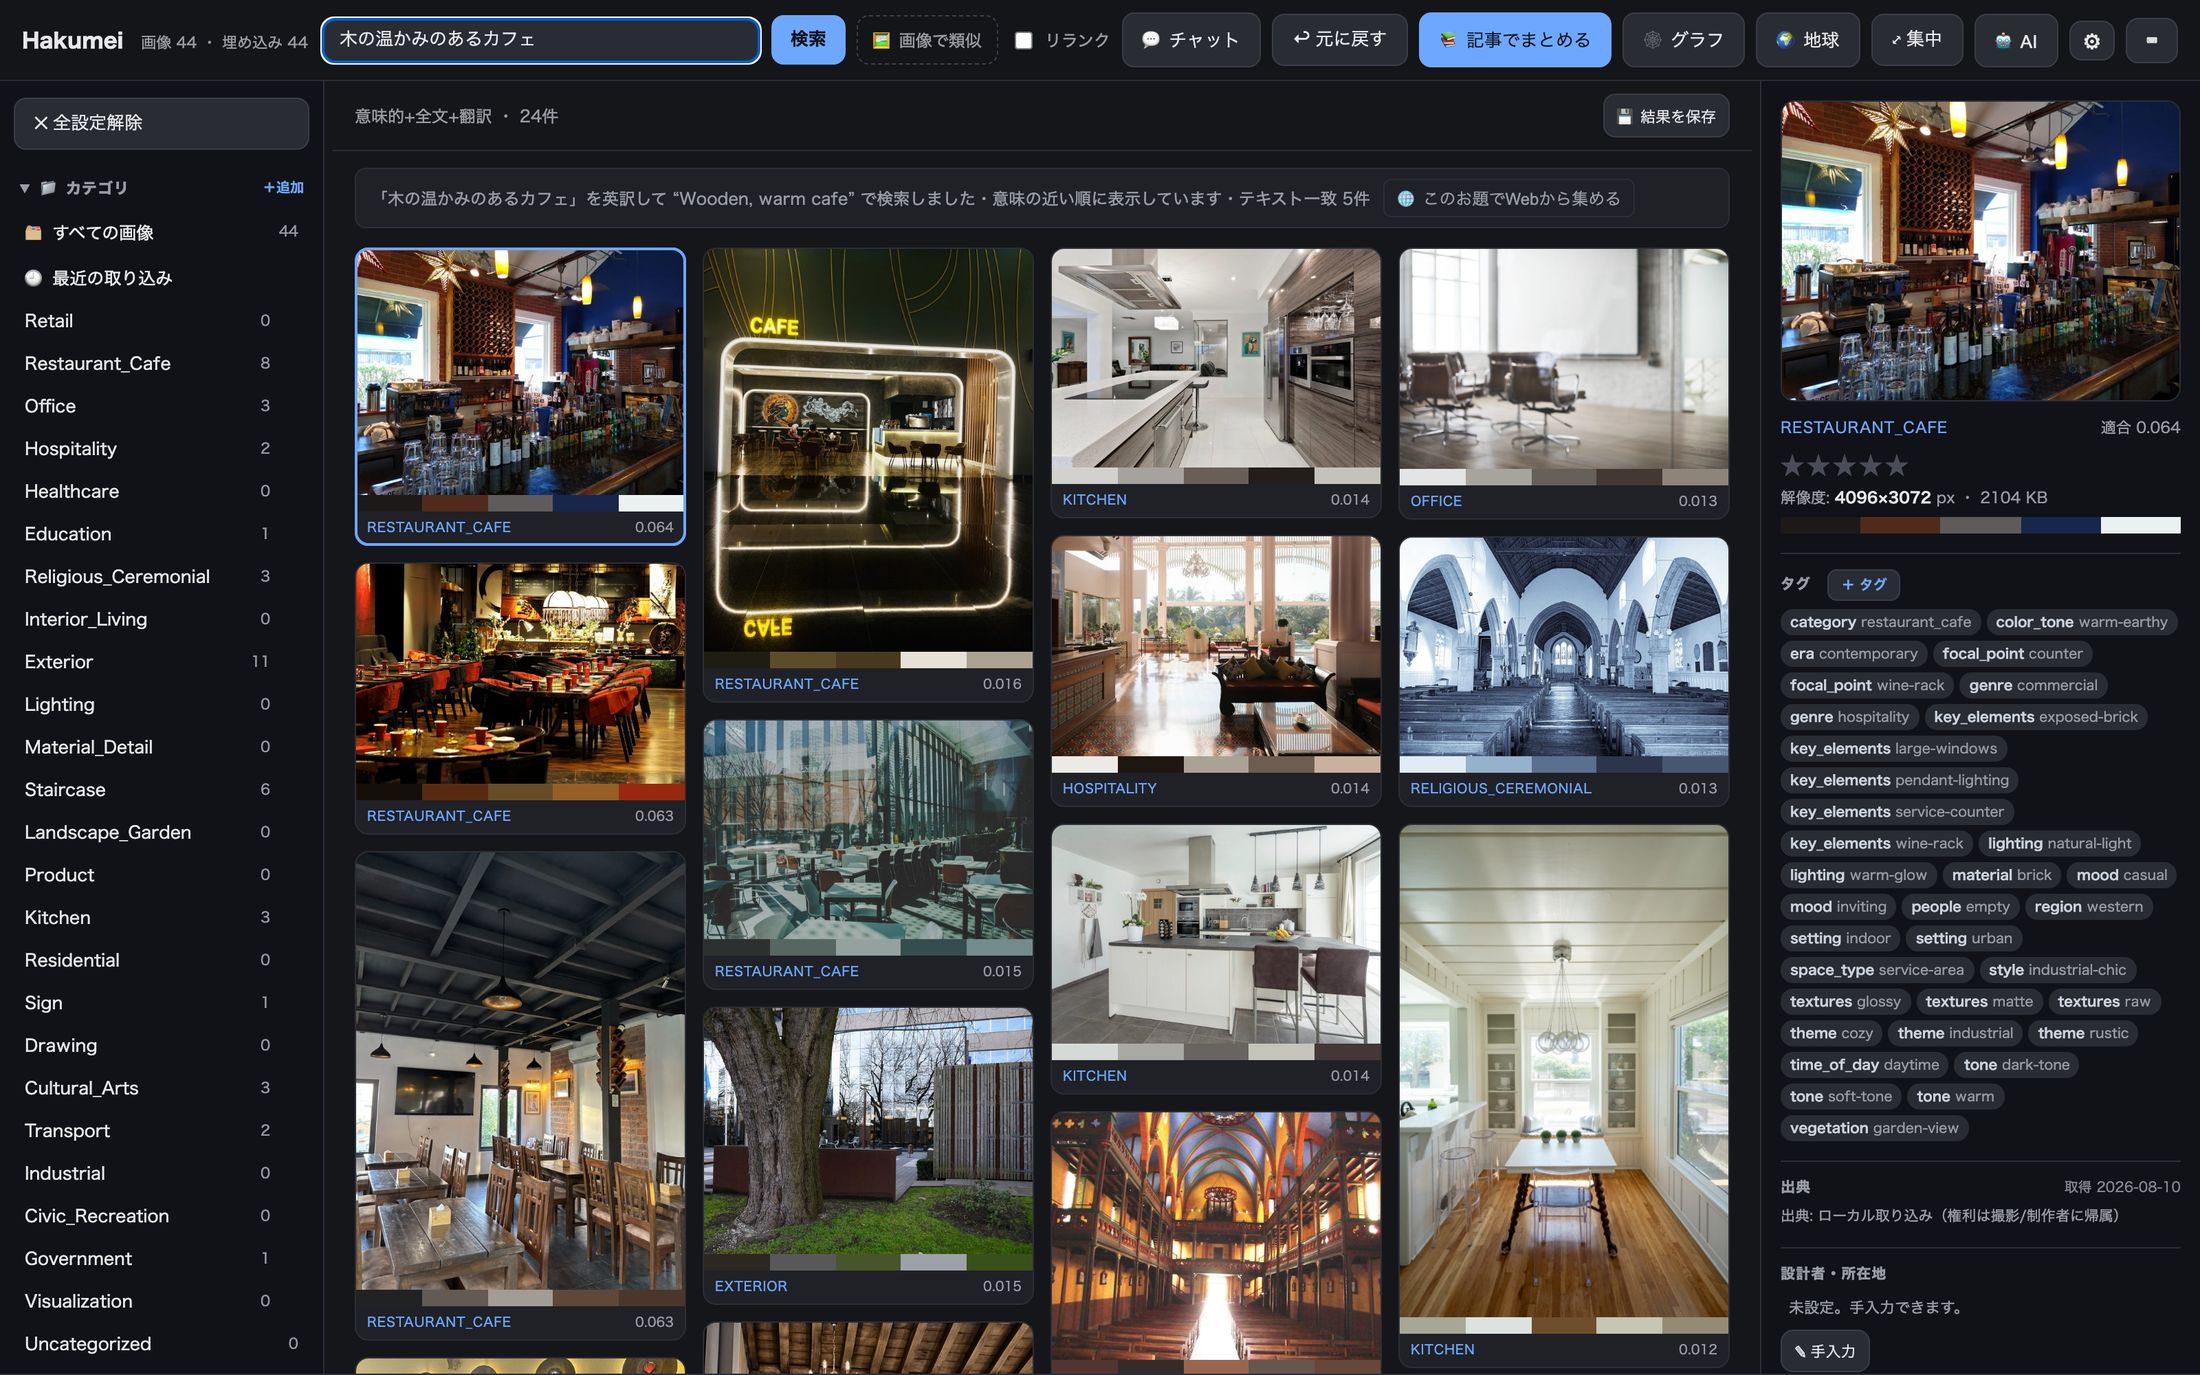Click the rust-brown swatch in detail palette
Viewport: 2200px width, 1375px height.
pyautogui.click(x=1900, y=526)
